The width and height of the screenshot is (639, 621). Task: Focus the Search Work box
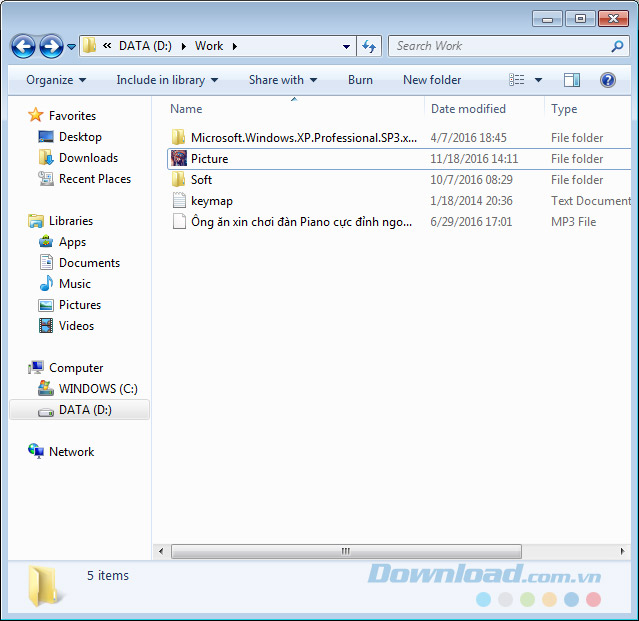[501, 46]
